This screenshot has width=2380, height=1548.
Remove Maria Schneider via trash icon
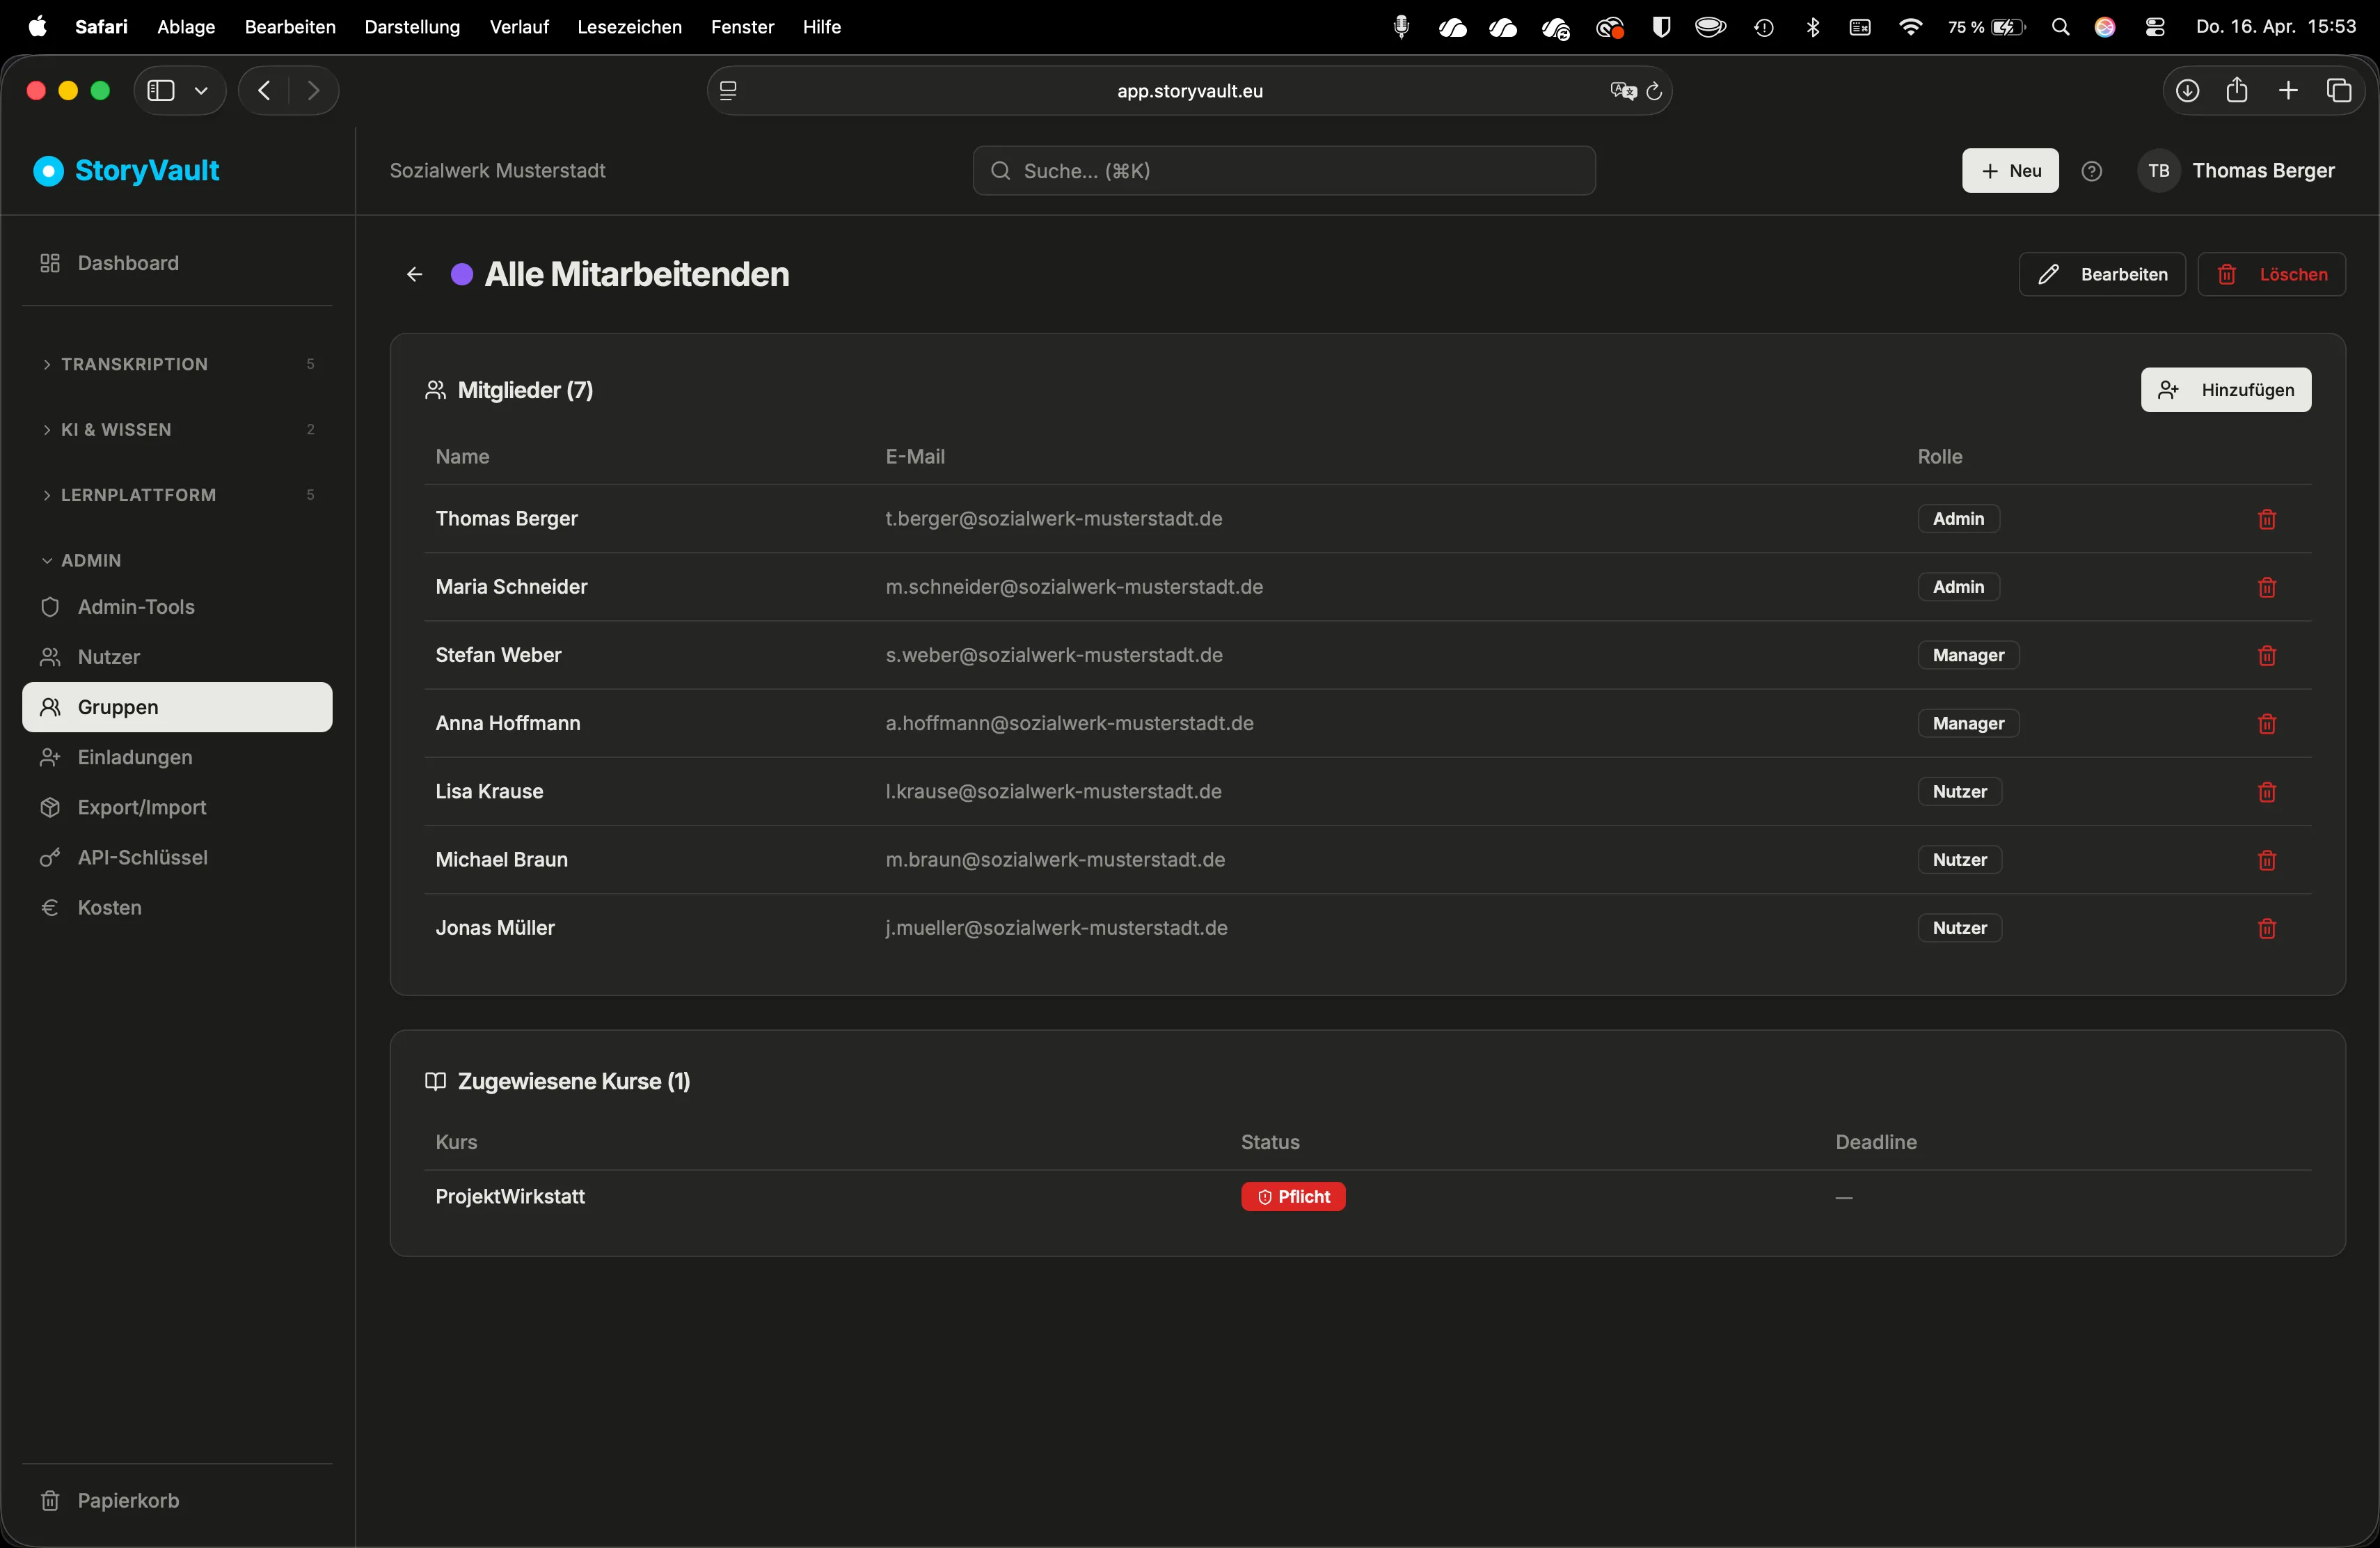tap(2267, 587)
